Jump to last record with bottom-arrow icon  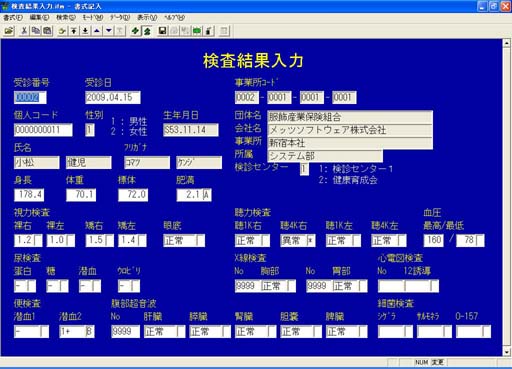click(x=85, y=31)
